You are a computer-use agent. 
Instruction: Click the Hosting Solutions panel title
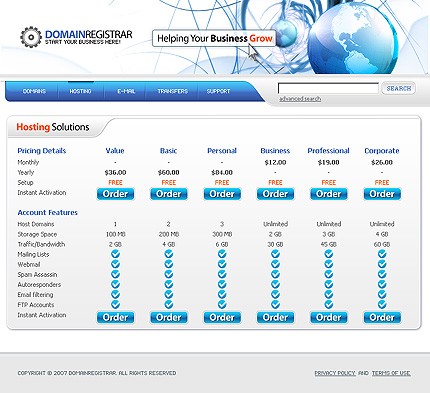(x=53, y=127)
